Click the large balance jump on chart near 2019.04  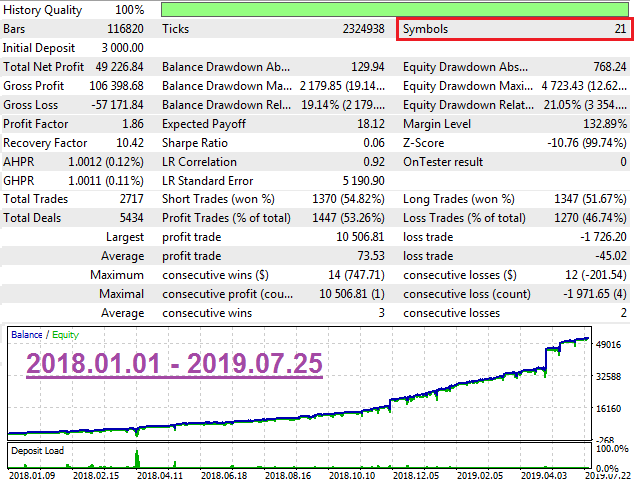[545, 359]
